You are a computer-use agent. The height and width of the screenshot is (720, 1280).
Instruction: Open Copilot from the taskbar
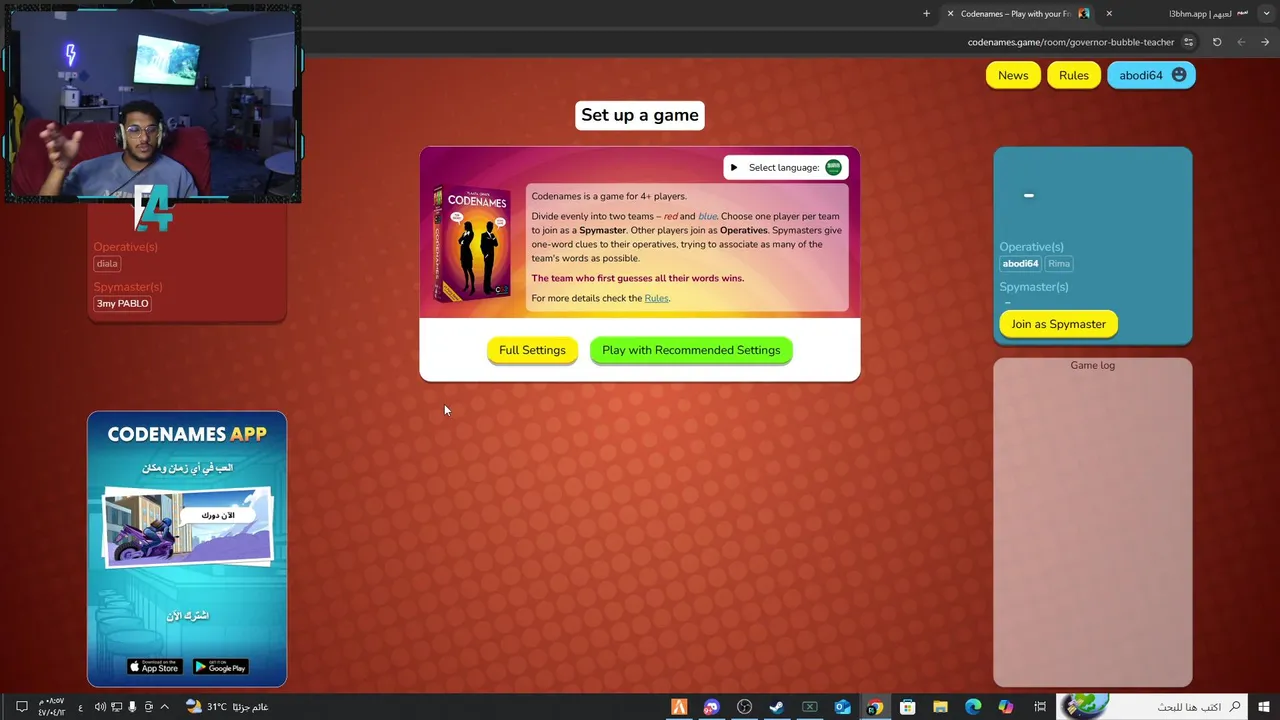(x=1006, y=707)
